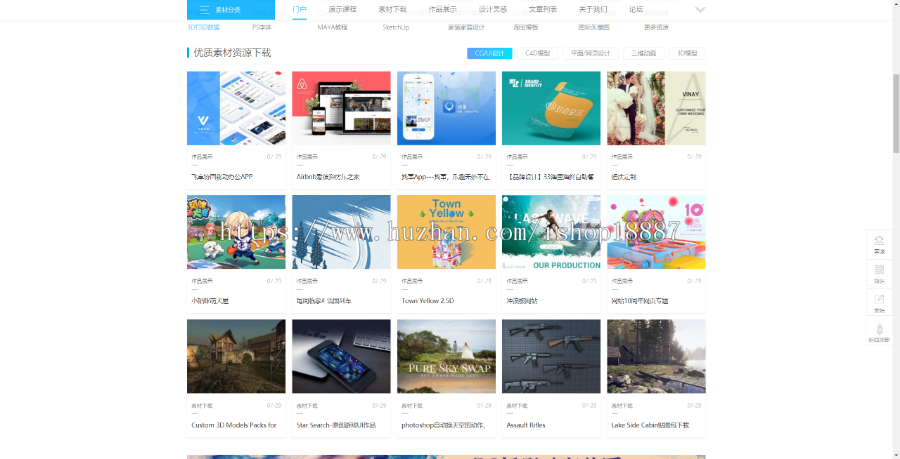Select the 平面/网页设计 filter tab
Screen dimensions: 900x459
590,53
